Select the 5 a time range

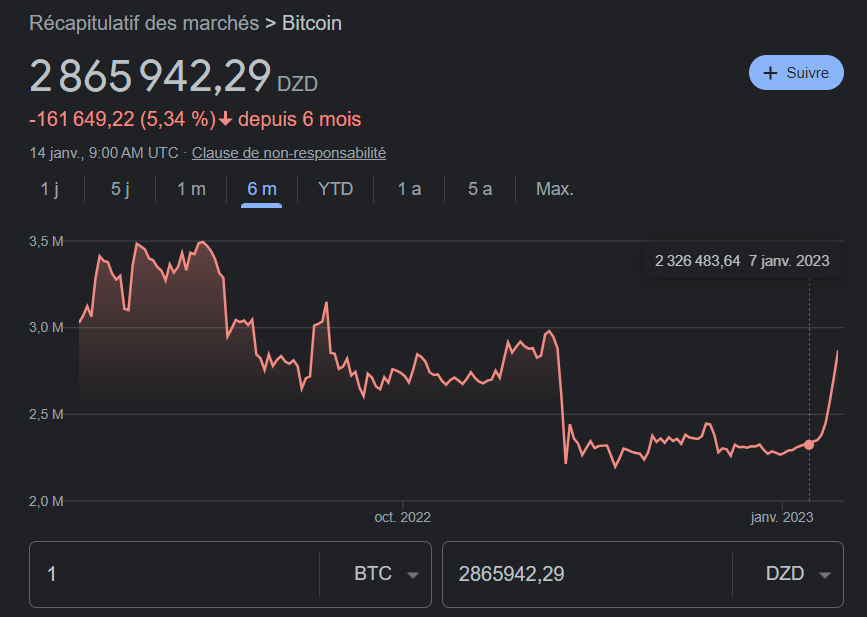pos(480,189)
